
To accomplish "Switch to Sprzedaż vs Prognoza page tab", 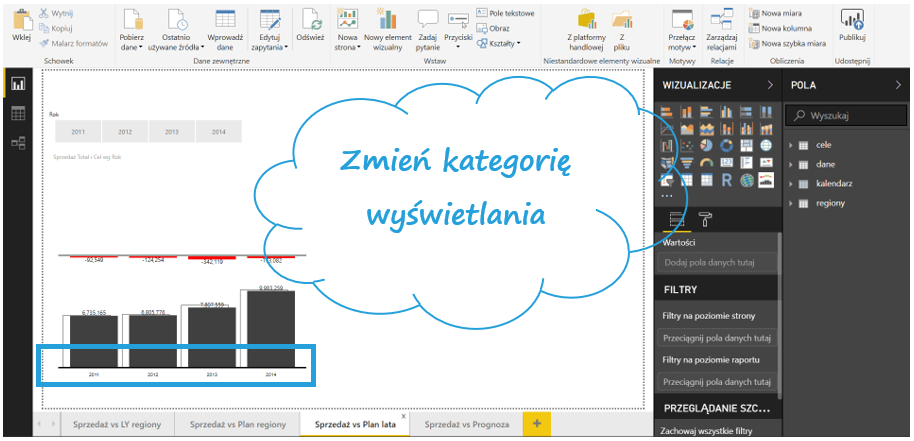I will click(x=466, y=424).
